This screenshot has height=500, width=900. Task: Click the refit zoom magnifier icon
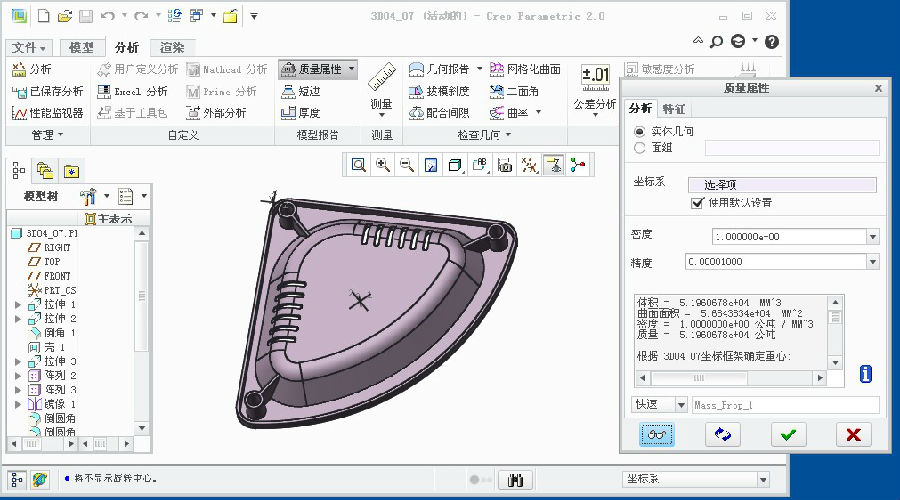(x=358, y=165)
